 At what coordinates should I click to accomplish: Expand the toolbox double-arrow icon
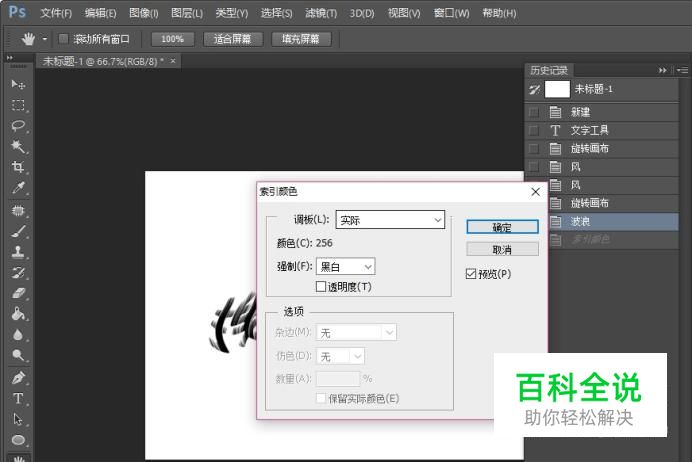pos(10,57)
